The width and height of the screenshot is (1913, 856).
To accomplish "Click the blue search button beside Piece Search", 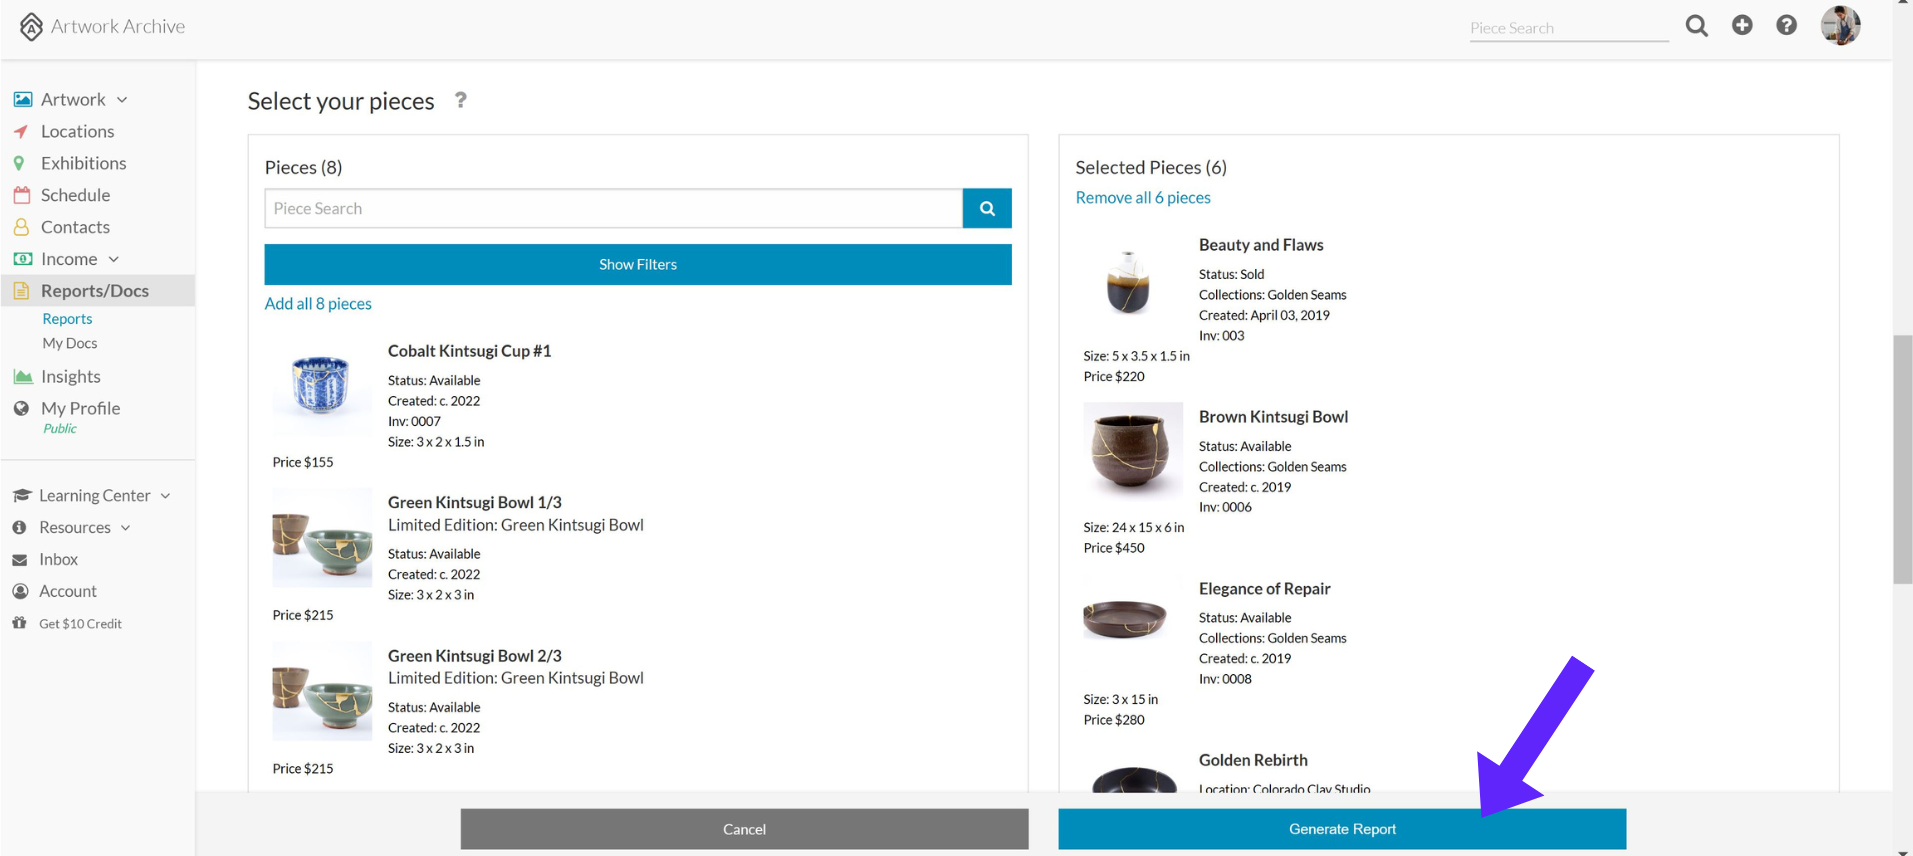I will pos(987,208).
